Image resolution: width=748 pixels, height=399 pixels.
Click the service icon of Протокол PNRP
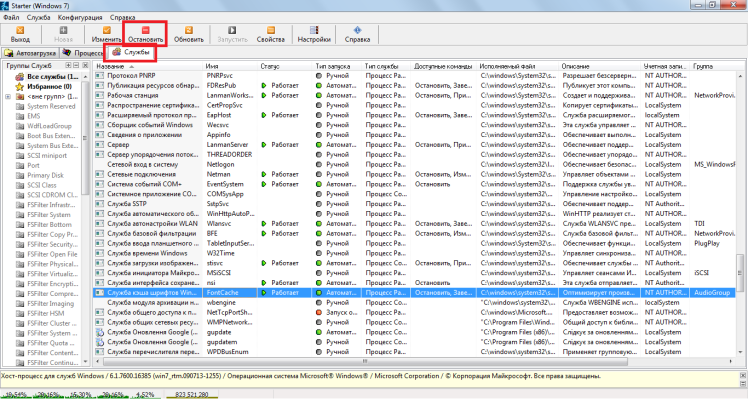99,75
